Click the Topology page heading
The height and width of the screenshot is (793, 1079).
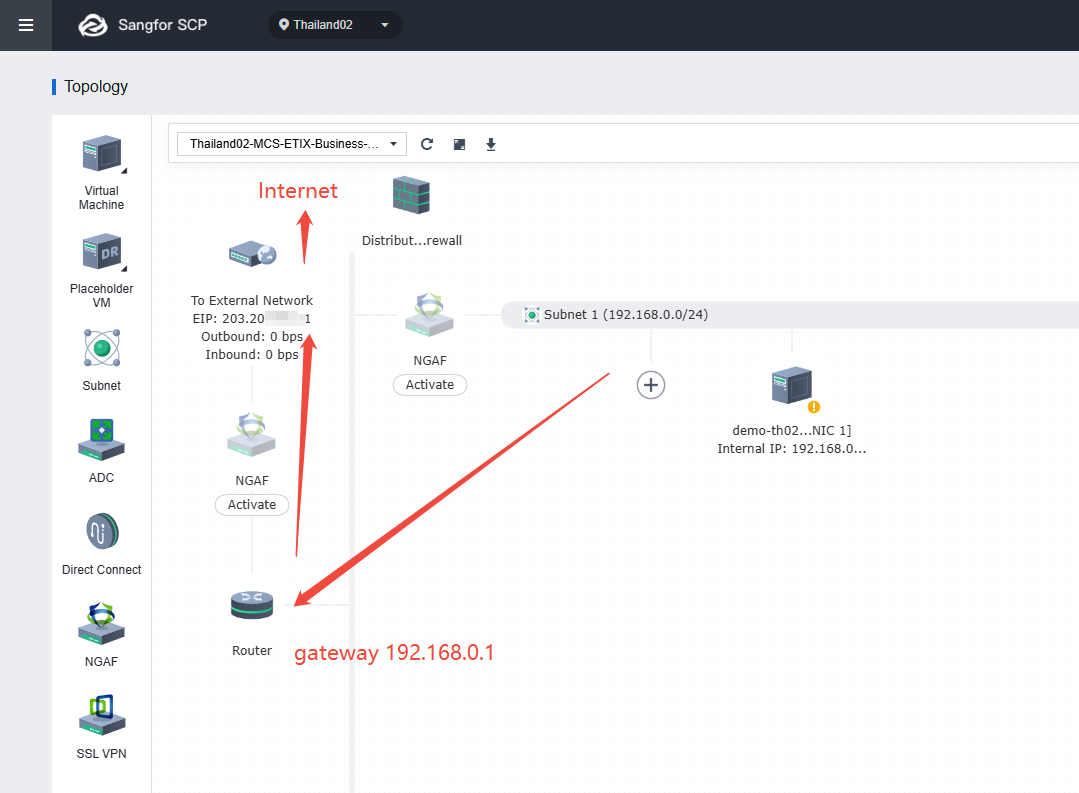tap(96, 87)
